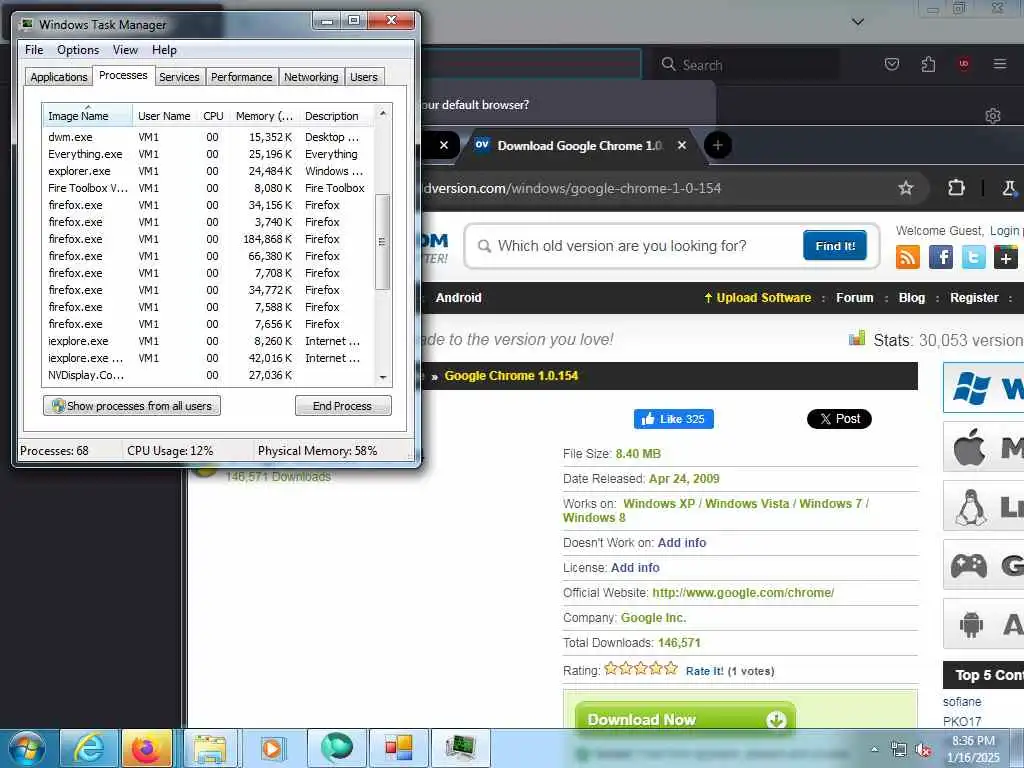This screenshot has width=1024, height=768.
Task: Click the Pocket save icon
Action: 891,64
